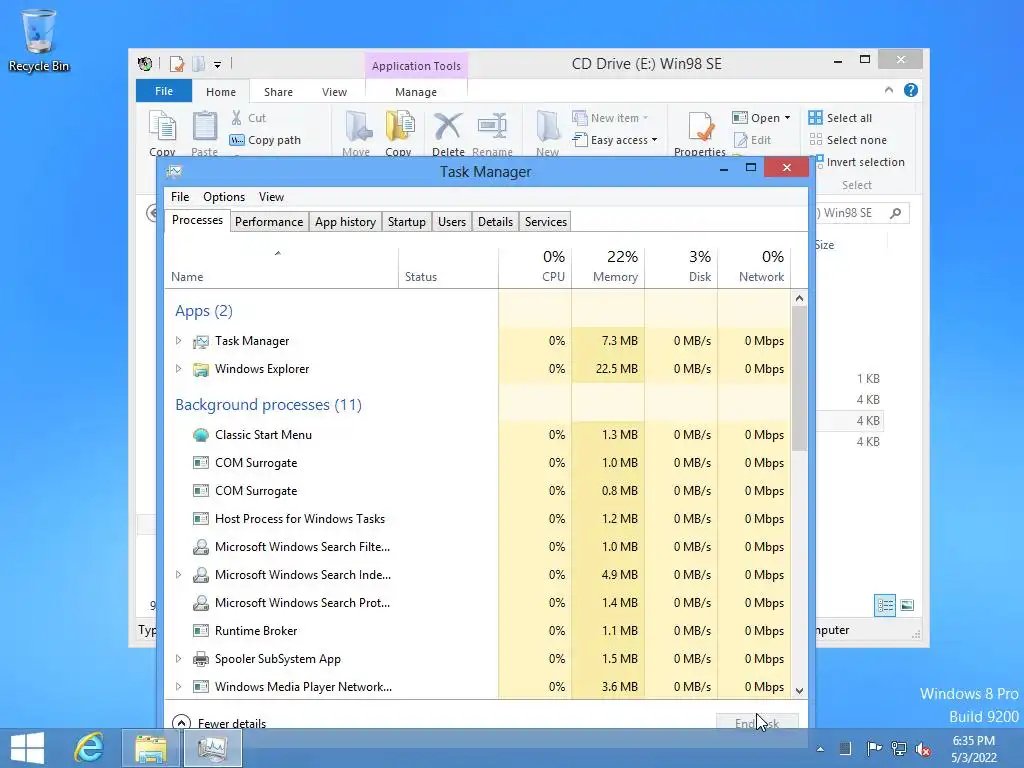1024x768 pixels.
Task: Click the Task Manager app row icon
Action: (x=200, y=342)
